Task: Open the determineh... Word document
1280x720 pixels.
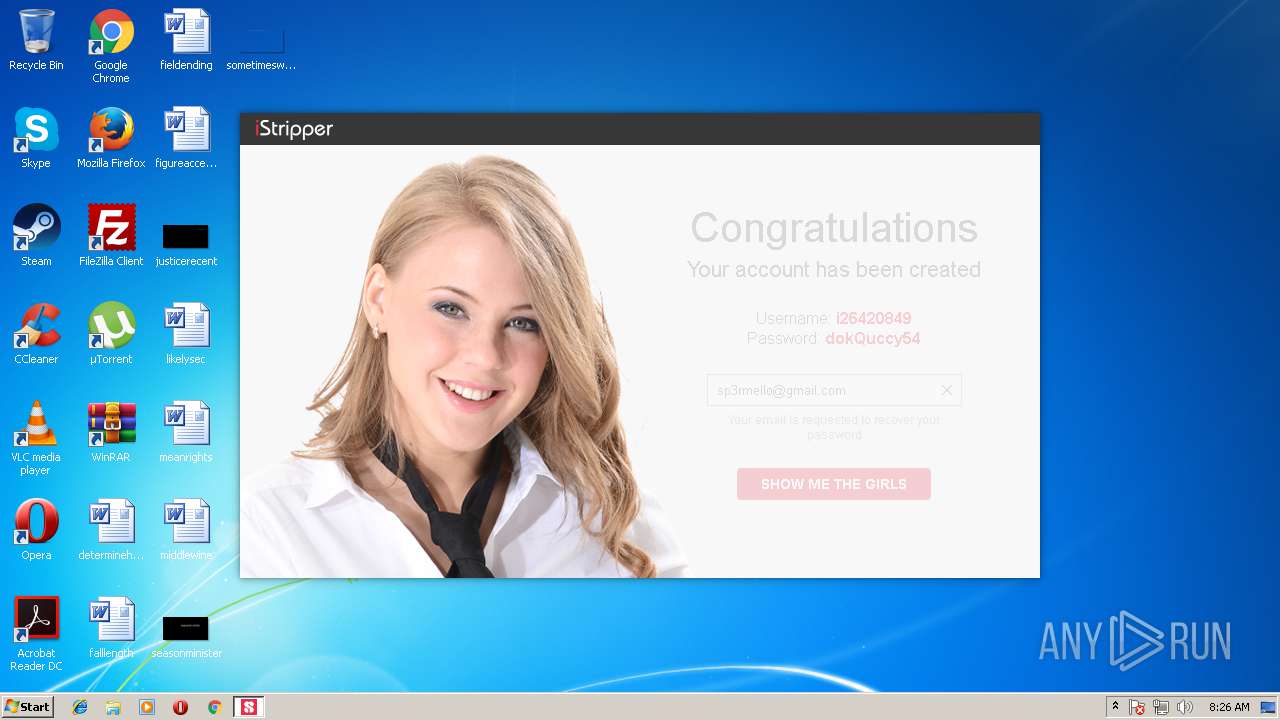Action: pos(111,530)
